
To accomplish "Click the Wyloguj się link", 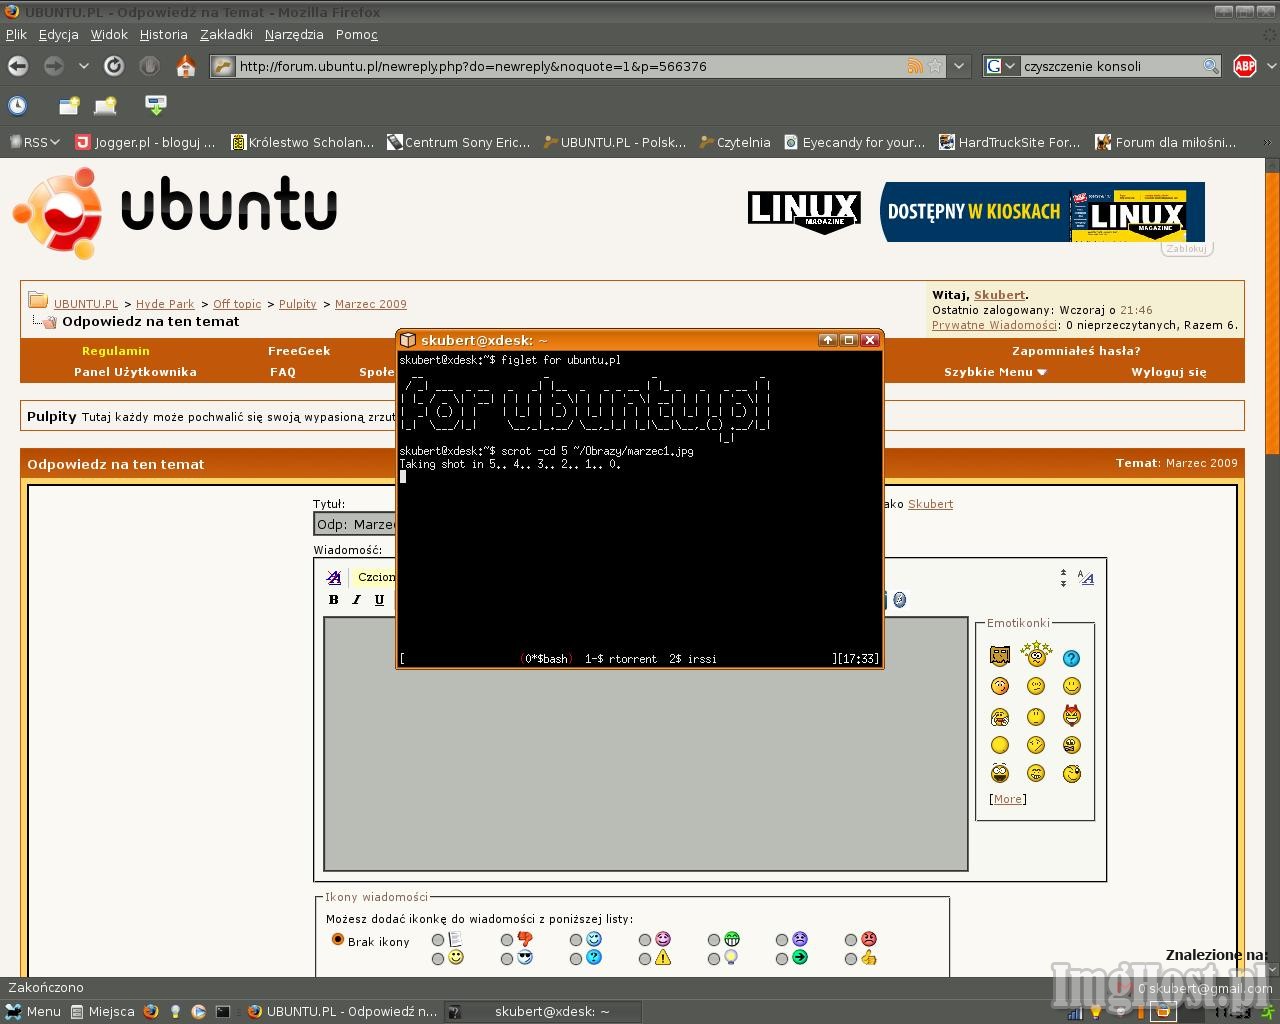I will tap(1169, 372).
